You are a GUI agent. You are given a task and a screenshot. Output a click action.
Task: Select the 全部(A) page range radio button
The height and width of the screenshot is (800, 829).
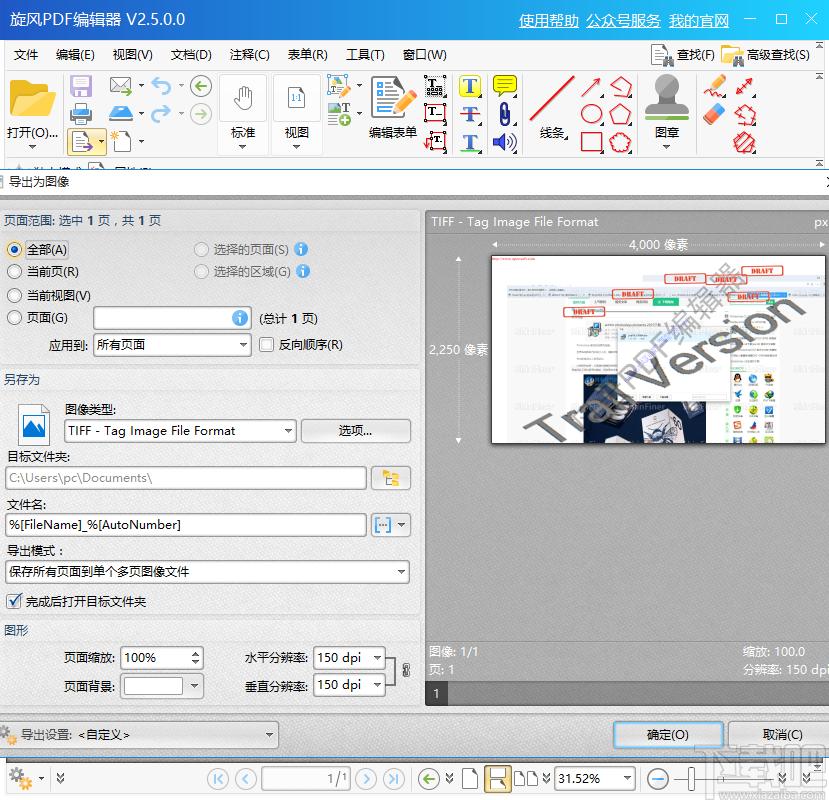pyautogui.click(x=14, y=249)
